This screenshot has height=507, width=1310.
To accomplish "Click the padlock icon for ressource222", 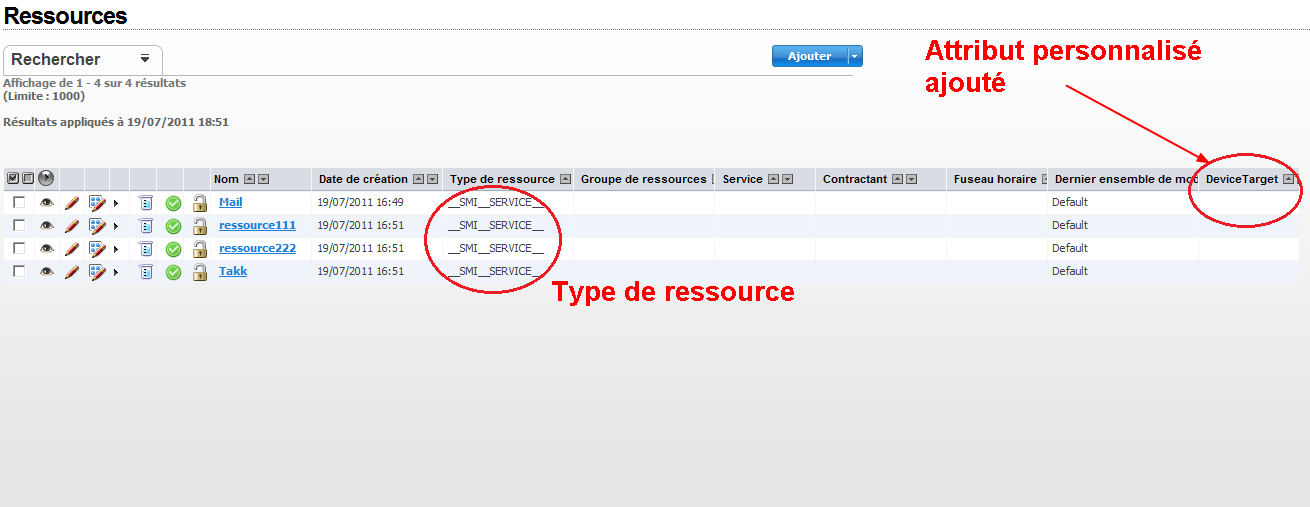I will point(199,248).
